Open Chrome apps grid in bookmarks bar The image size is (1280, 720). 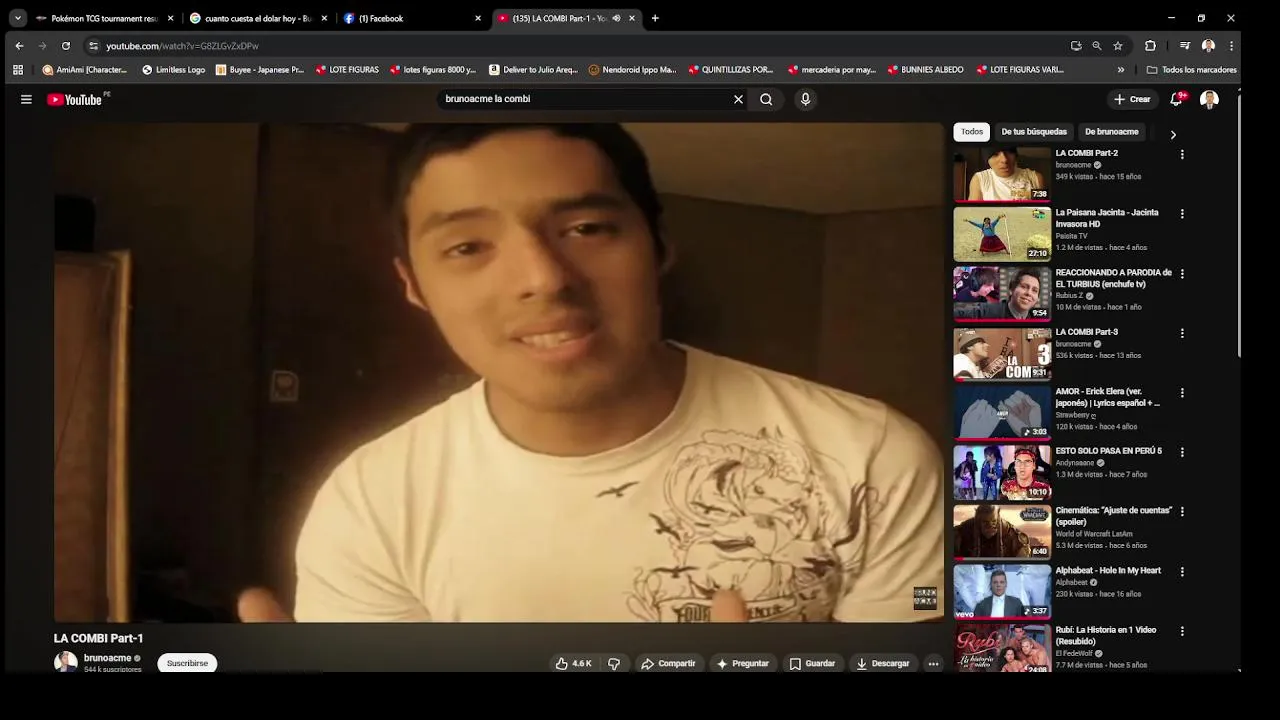coord(18,70)
